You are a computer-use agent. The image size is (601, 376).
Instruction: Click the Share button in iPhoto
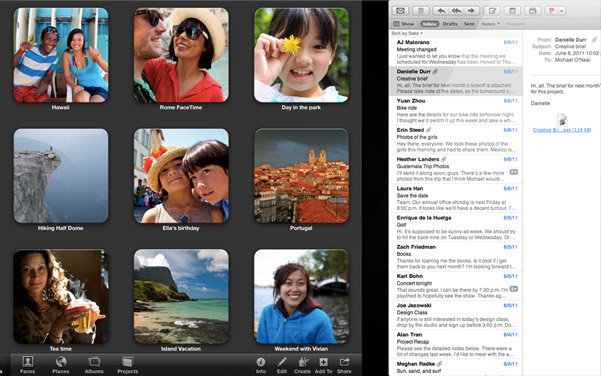pyautogui.click(x=344, y=365)
